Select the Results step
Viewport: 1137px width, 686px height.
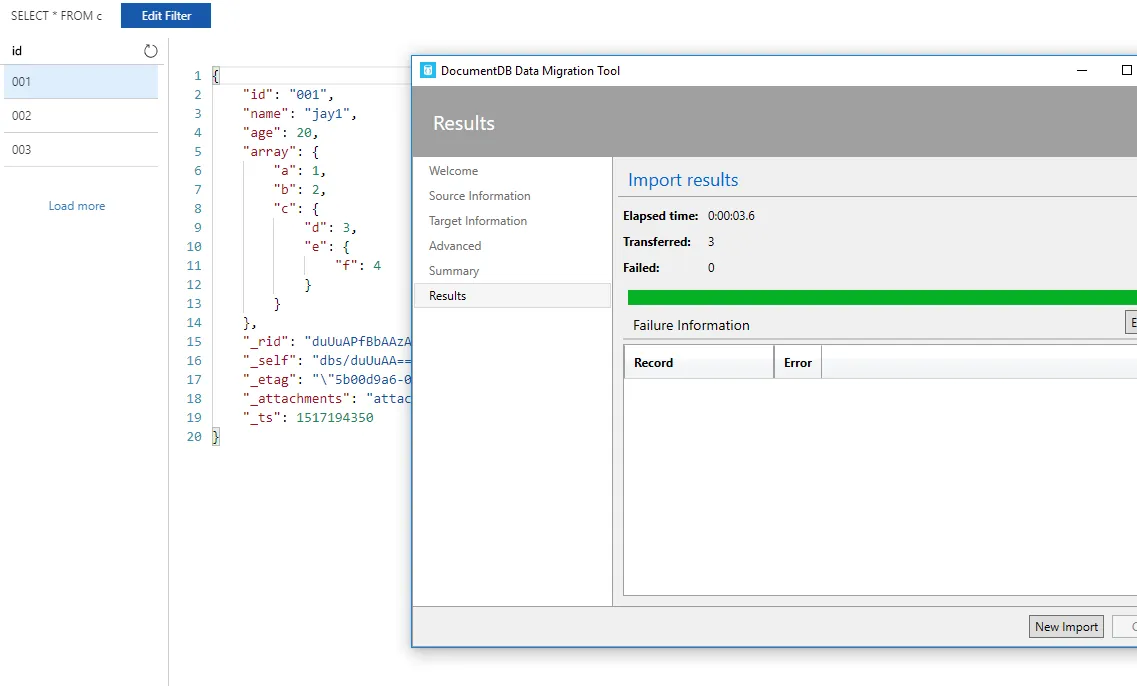[x=512, y=296]
